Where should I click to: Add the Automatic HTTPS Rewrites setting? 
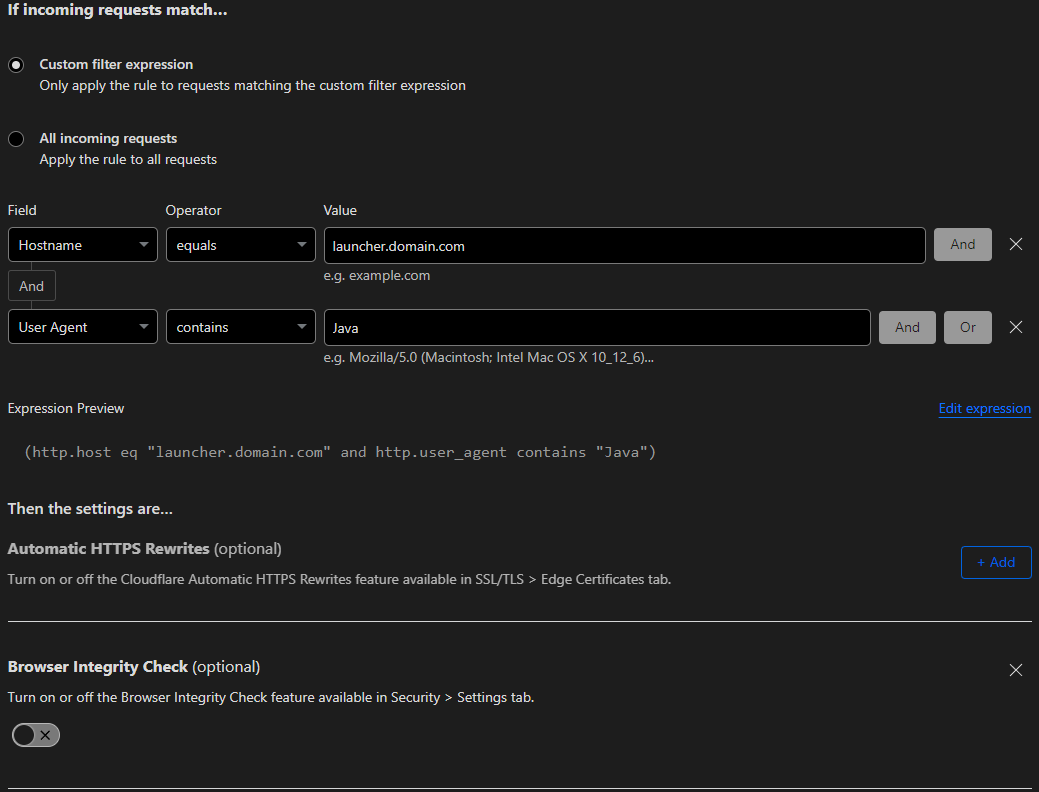tap(995, 562)
